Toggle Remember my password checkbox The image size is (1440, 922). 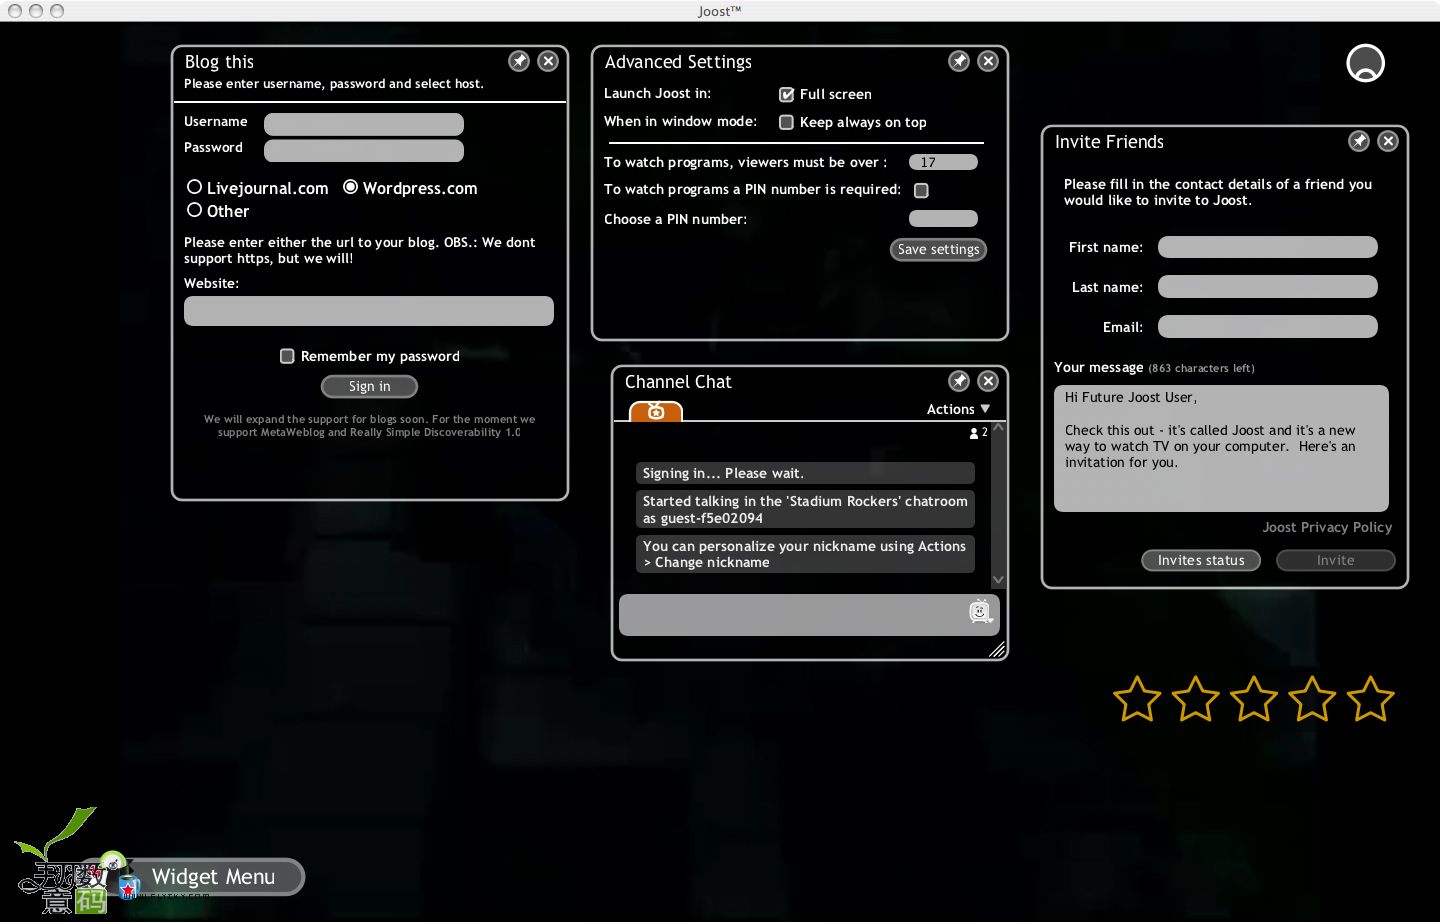pyautogui.click(x=287, y=356)
